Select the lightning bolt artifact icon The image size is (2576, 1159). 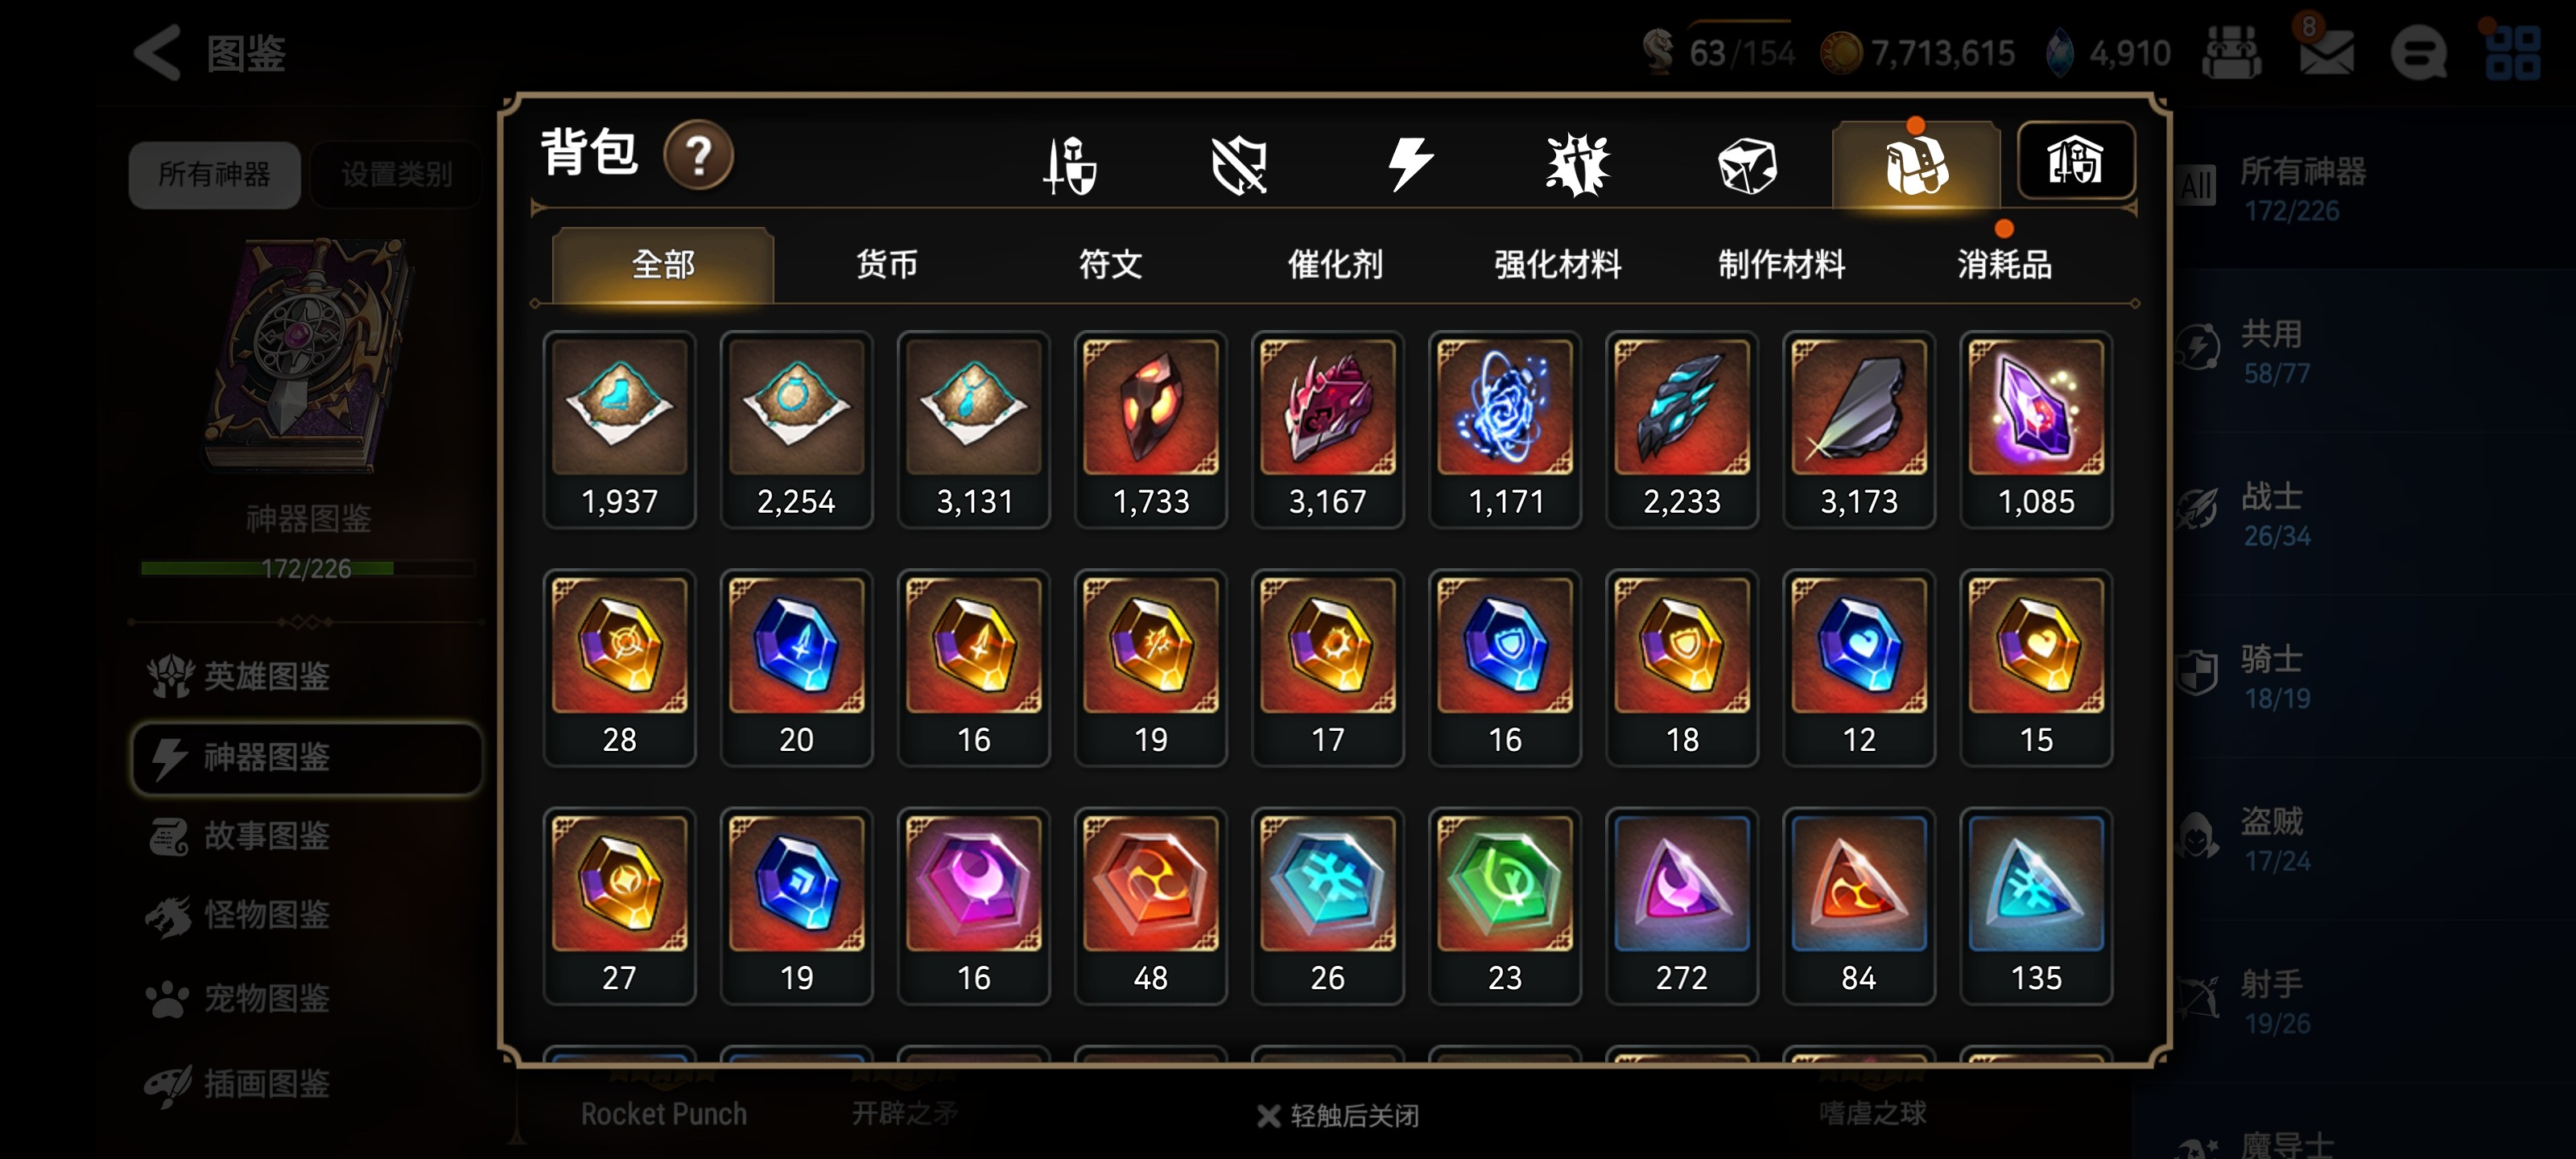coord(1409,164)
